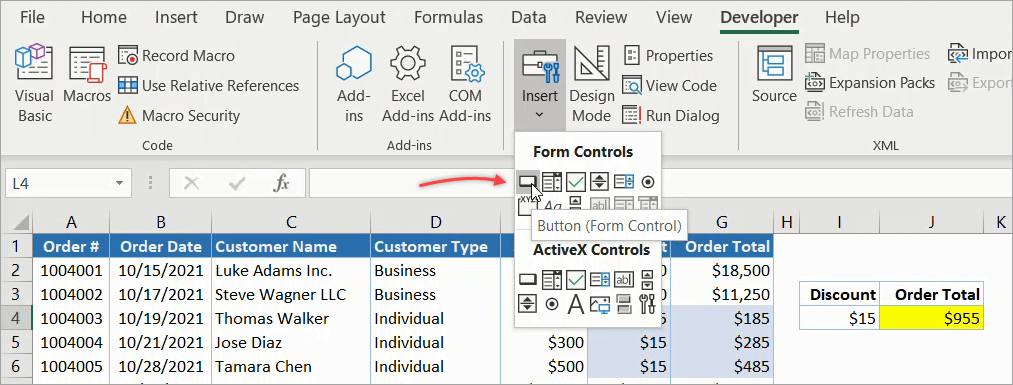
Task: Open the Name Box dropdown arrow
Action: point(119,183)
